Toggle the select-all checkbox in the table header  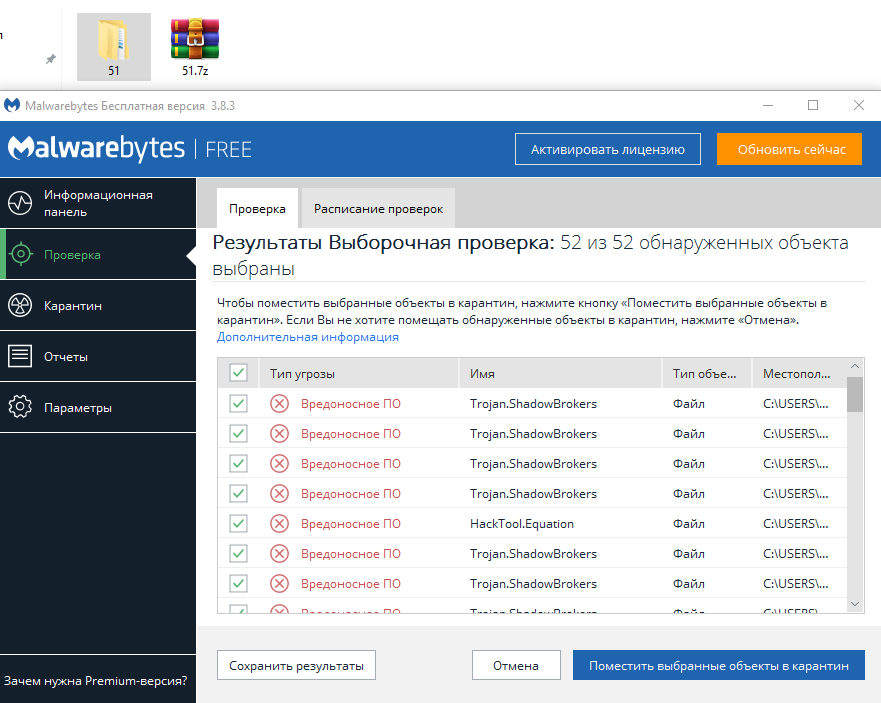pos(238,373)
